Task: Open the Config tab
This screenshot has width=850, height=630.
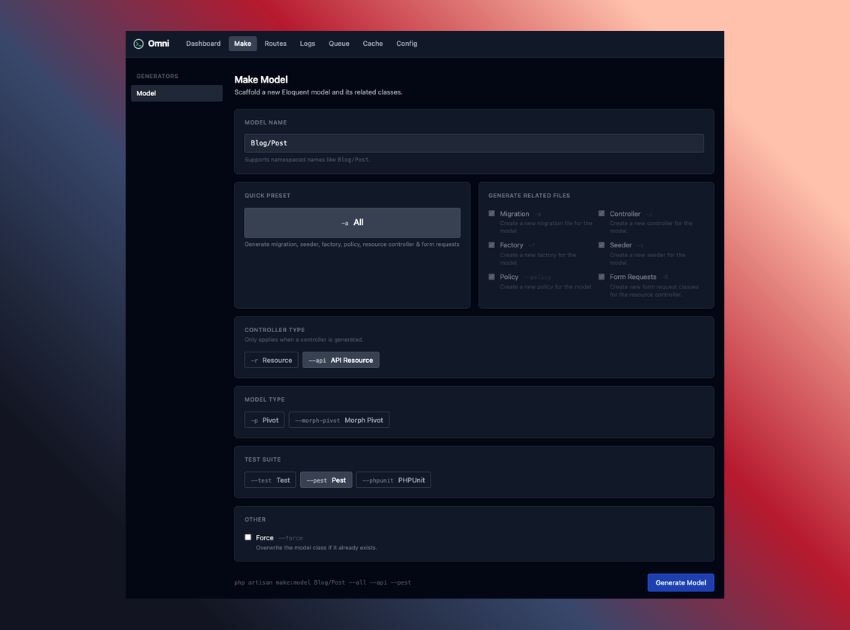Action: 407,44
